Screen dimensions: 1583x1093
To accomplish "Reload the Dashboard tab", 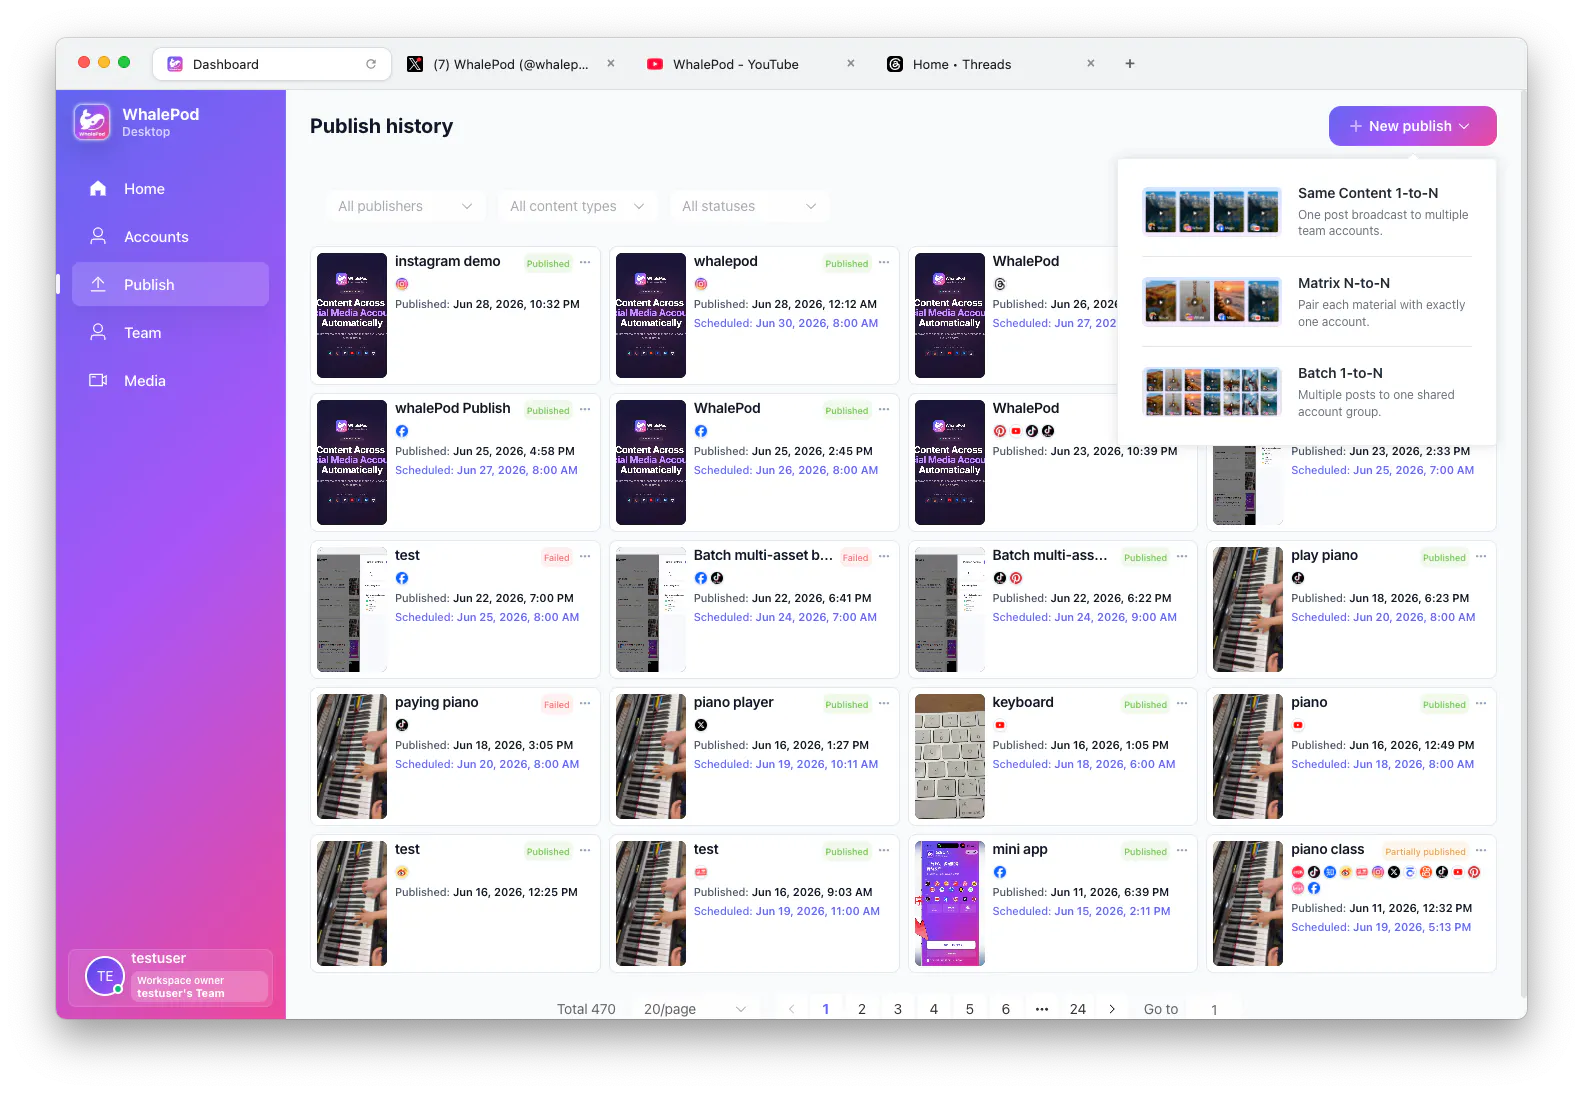I will click(x=371, y=64).
